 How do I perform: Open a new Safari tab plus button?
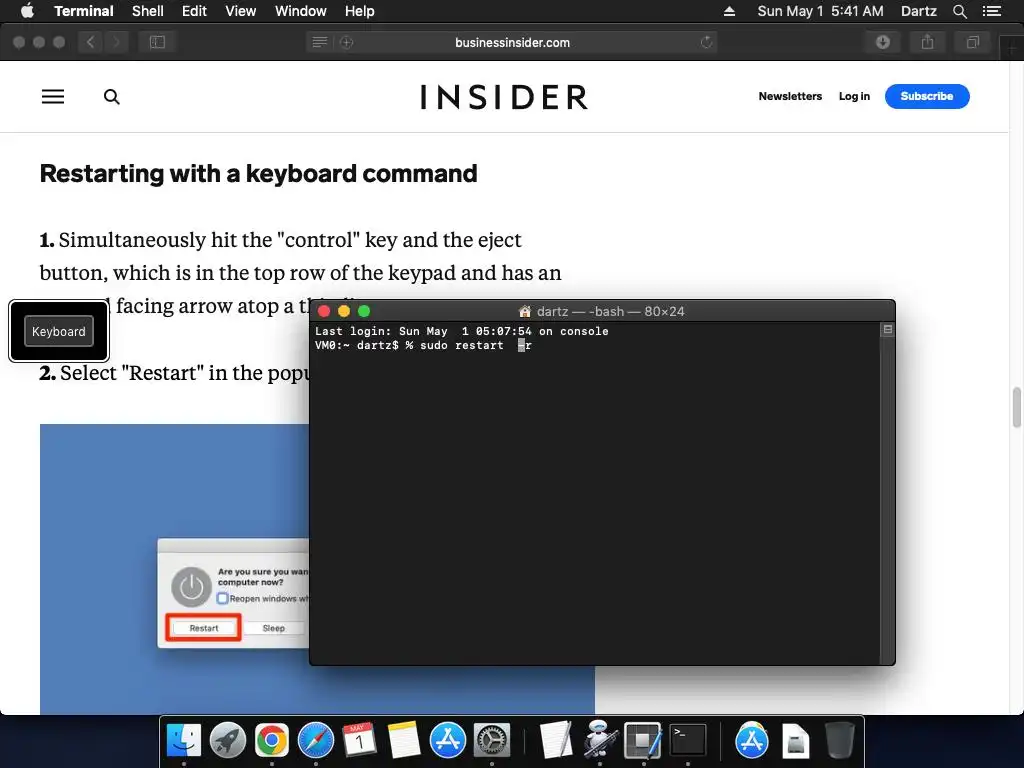tap(1012, 48)
